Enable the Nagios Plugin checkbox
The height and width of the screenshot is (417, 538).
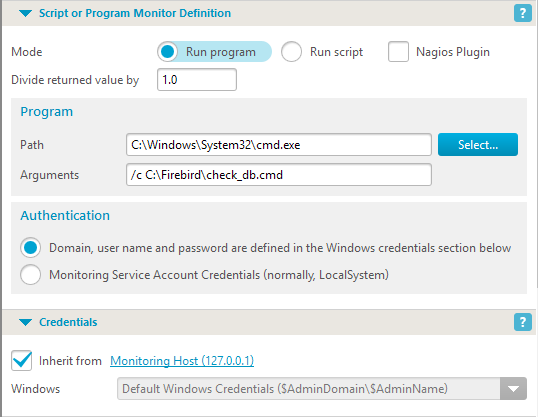click(x=398, y=52)
